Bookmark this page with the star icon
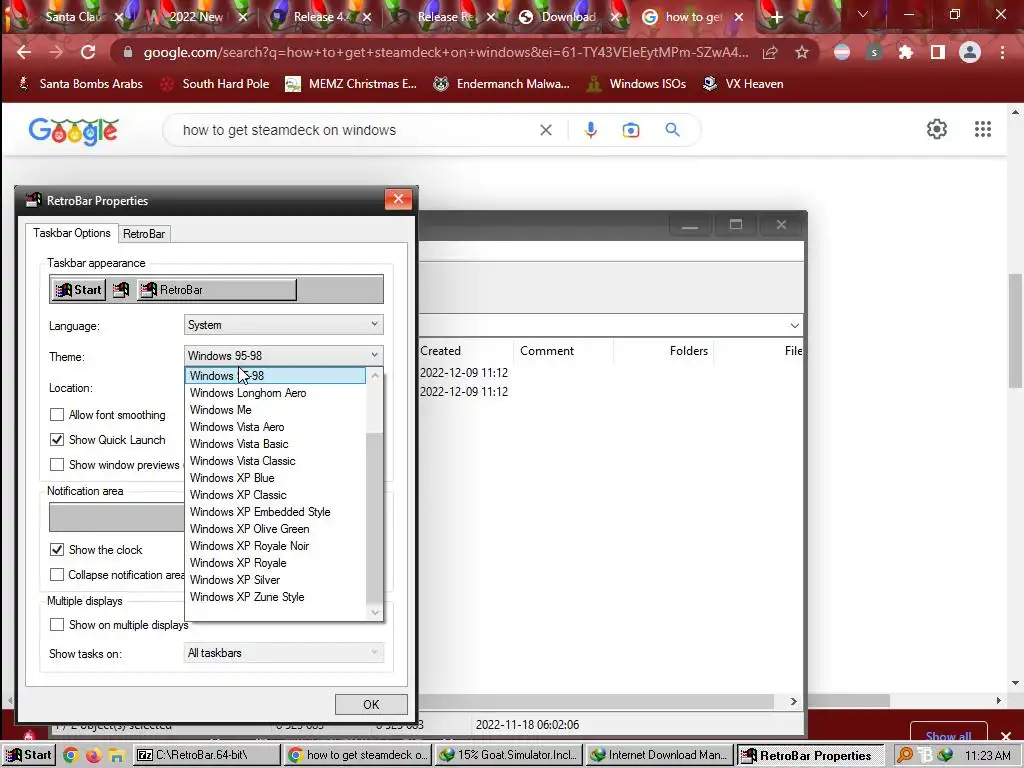This screenshot has height=768, width=1024. click(x=802, y=53)
